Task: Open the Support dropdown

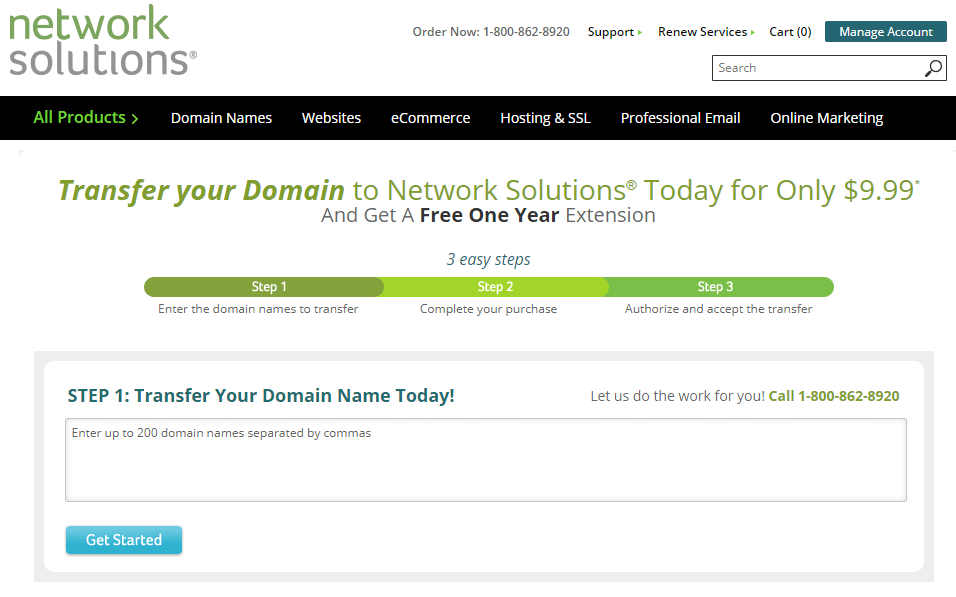Action: pyautogui.click(x=615, y=32)
